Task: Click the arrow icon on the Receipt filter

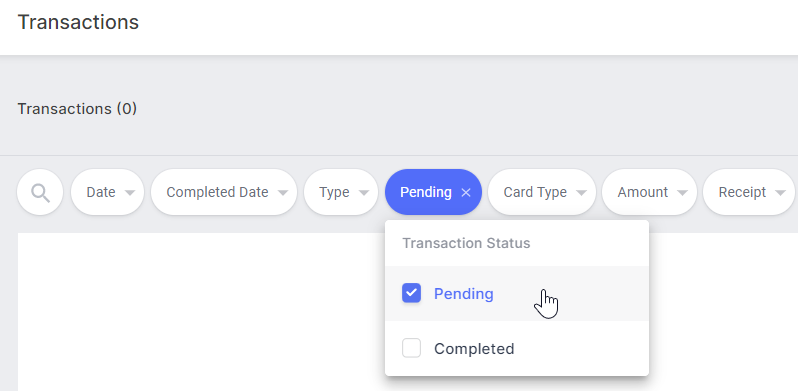Action: point(780,193)
